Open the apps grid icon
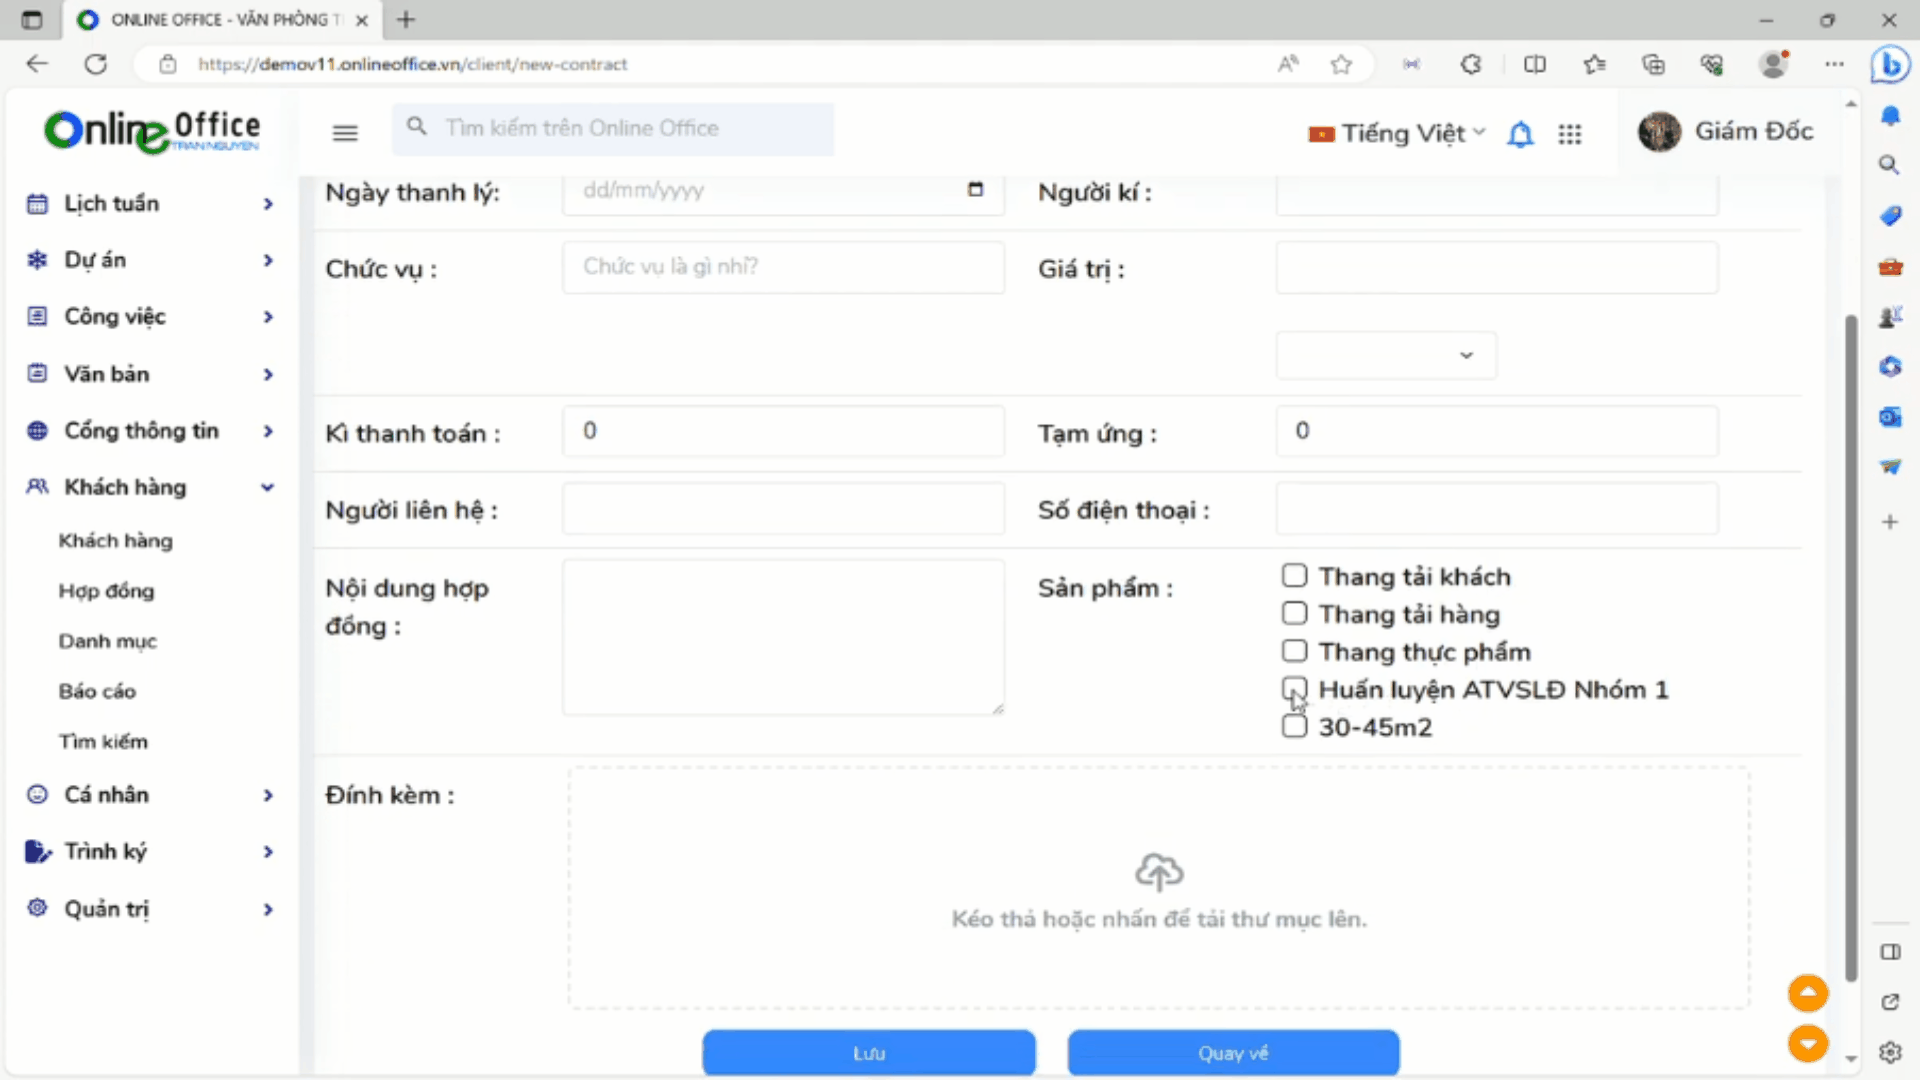The width and height of the screenshot is (1920, 1080). click(1570, 134)
